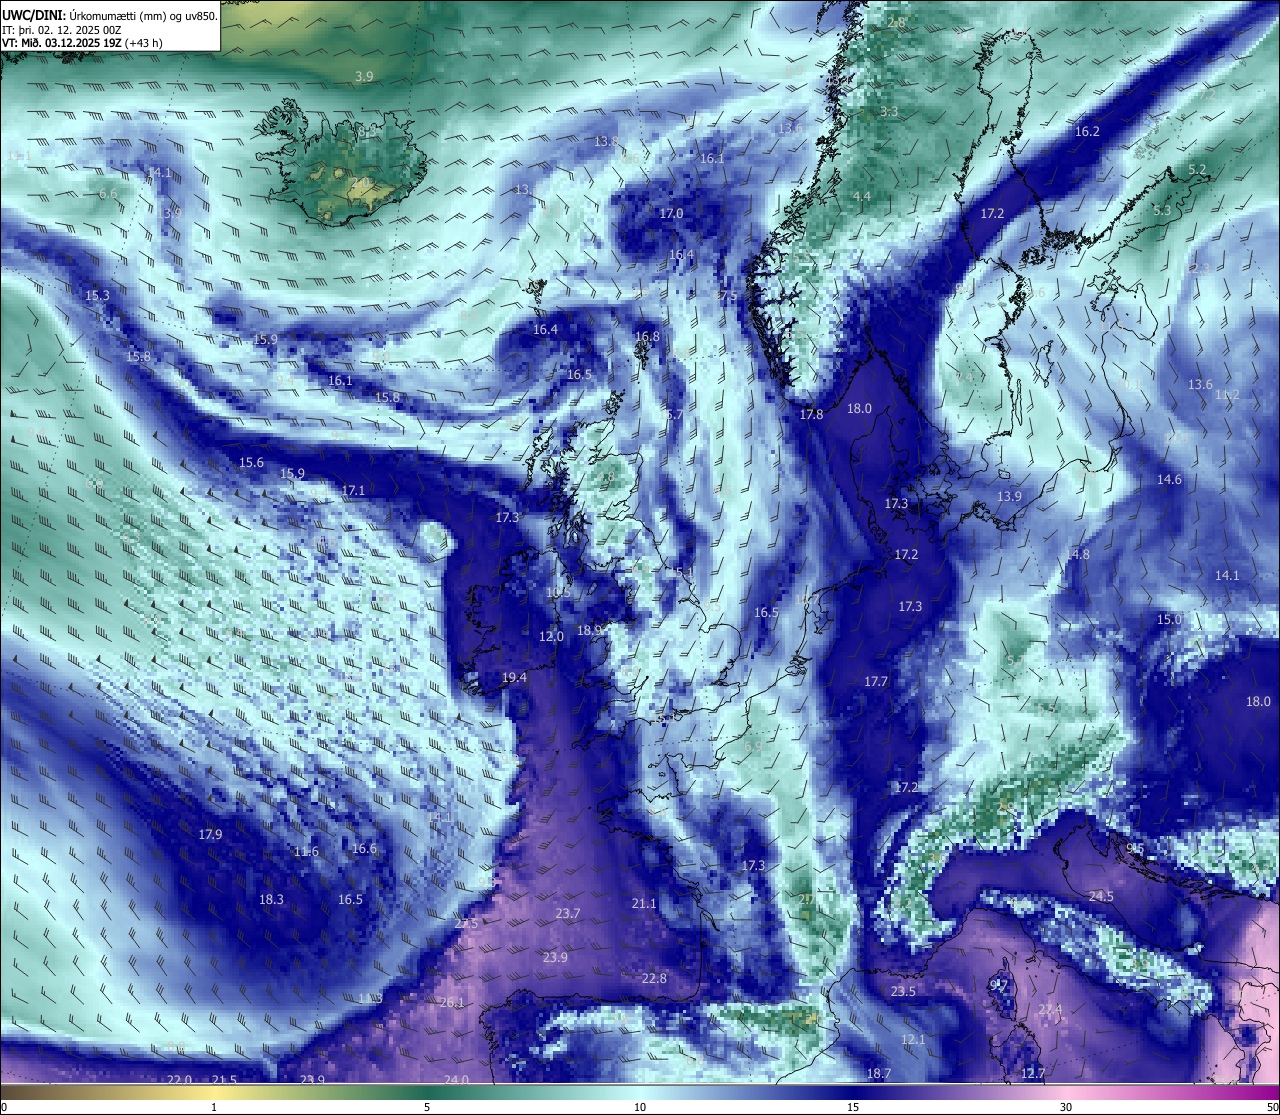Click the "30" tick on the color scale

pos(1066,1106)
